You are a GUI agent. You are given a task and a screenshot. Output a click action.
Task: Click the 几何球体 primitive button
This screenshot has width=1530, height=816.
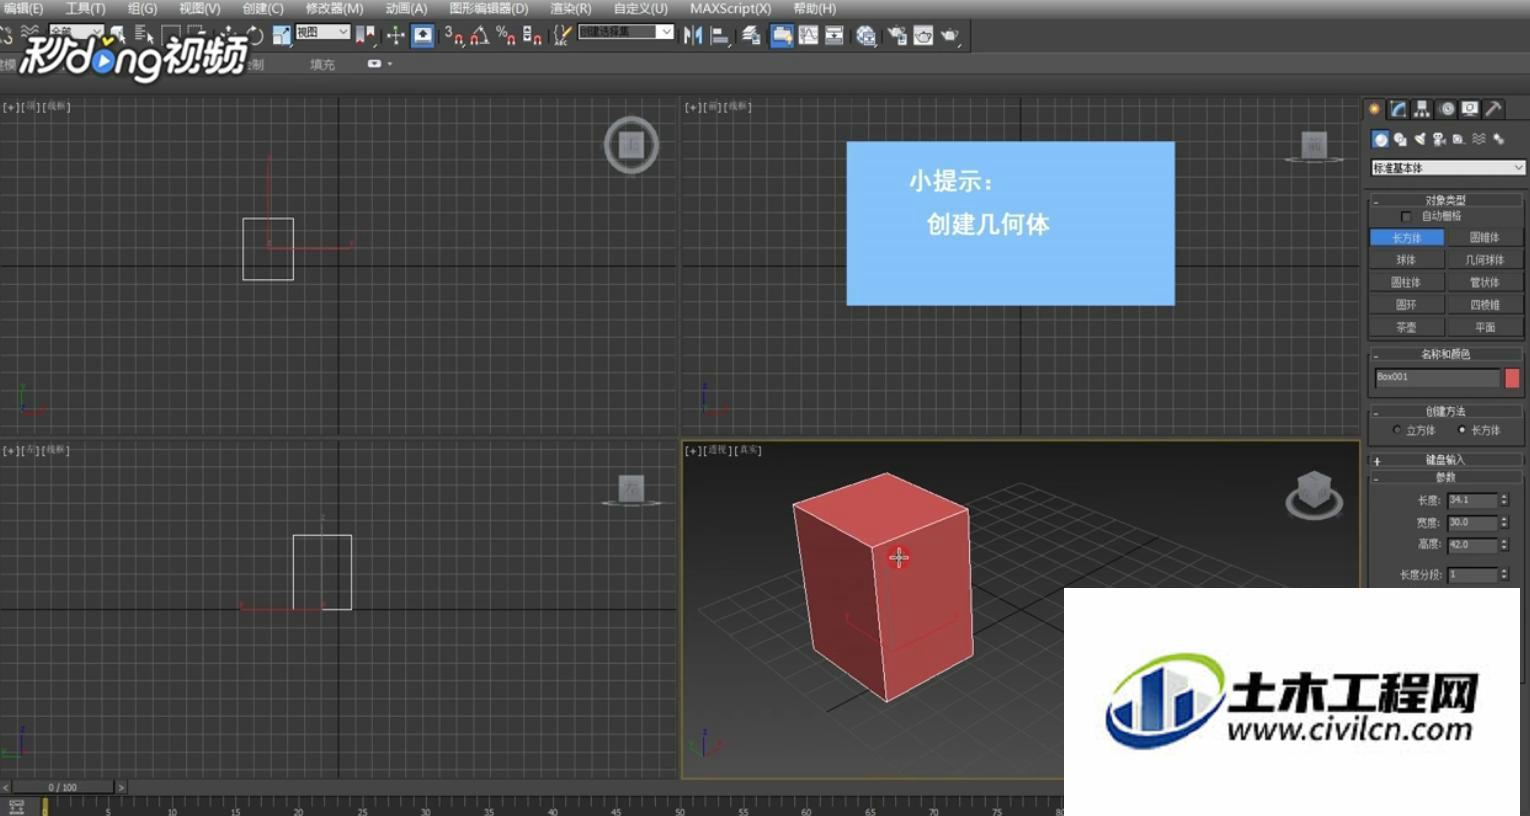1485,260
